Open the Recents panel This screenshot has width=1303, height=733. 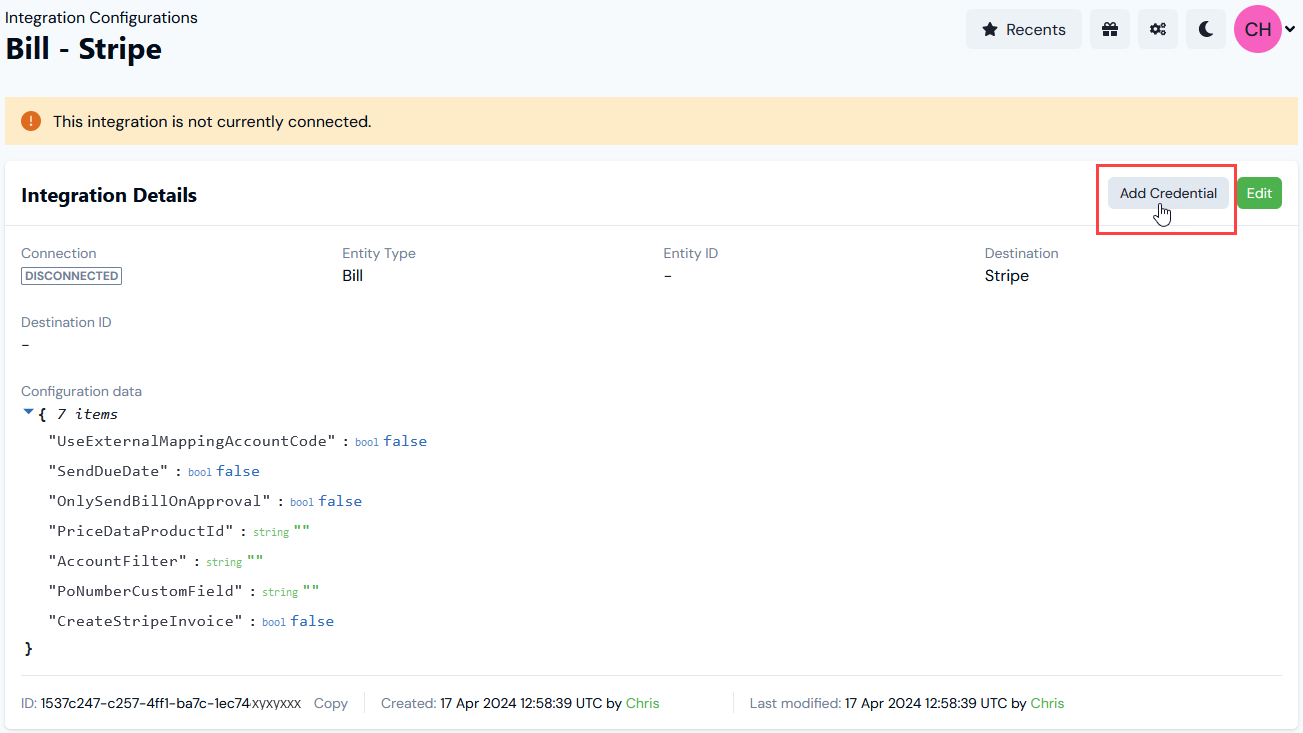[1024, 29]
